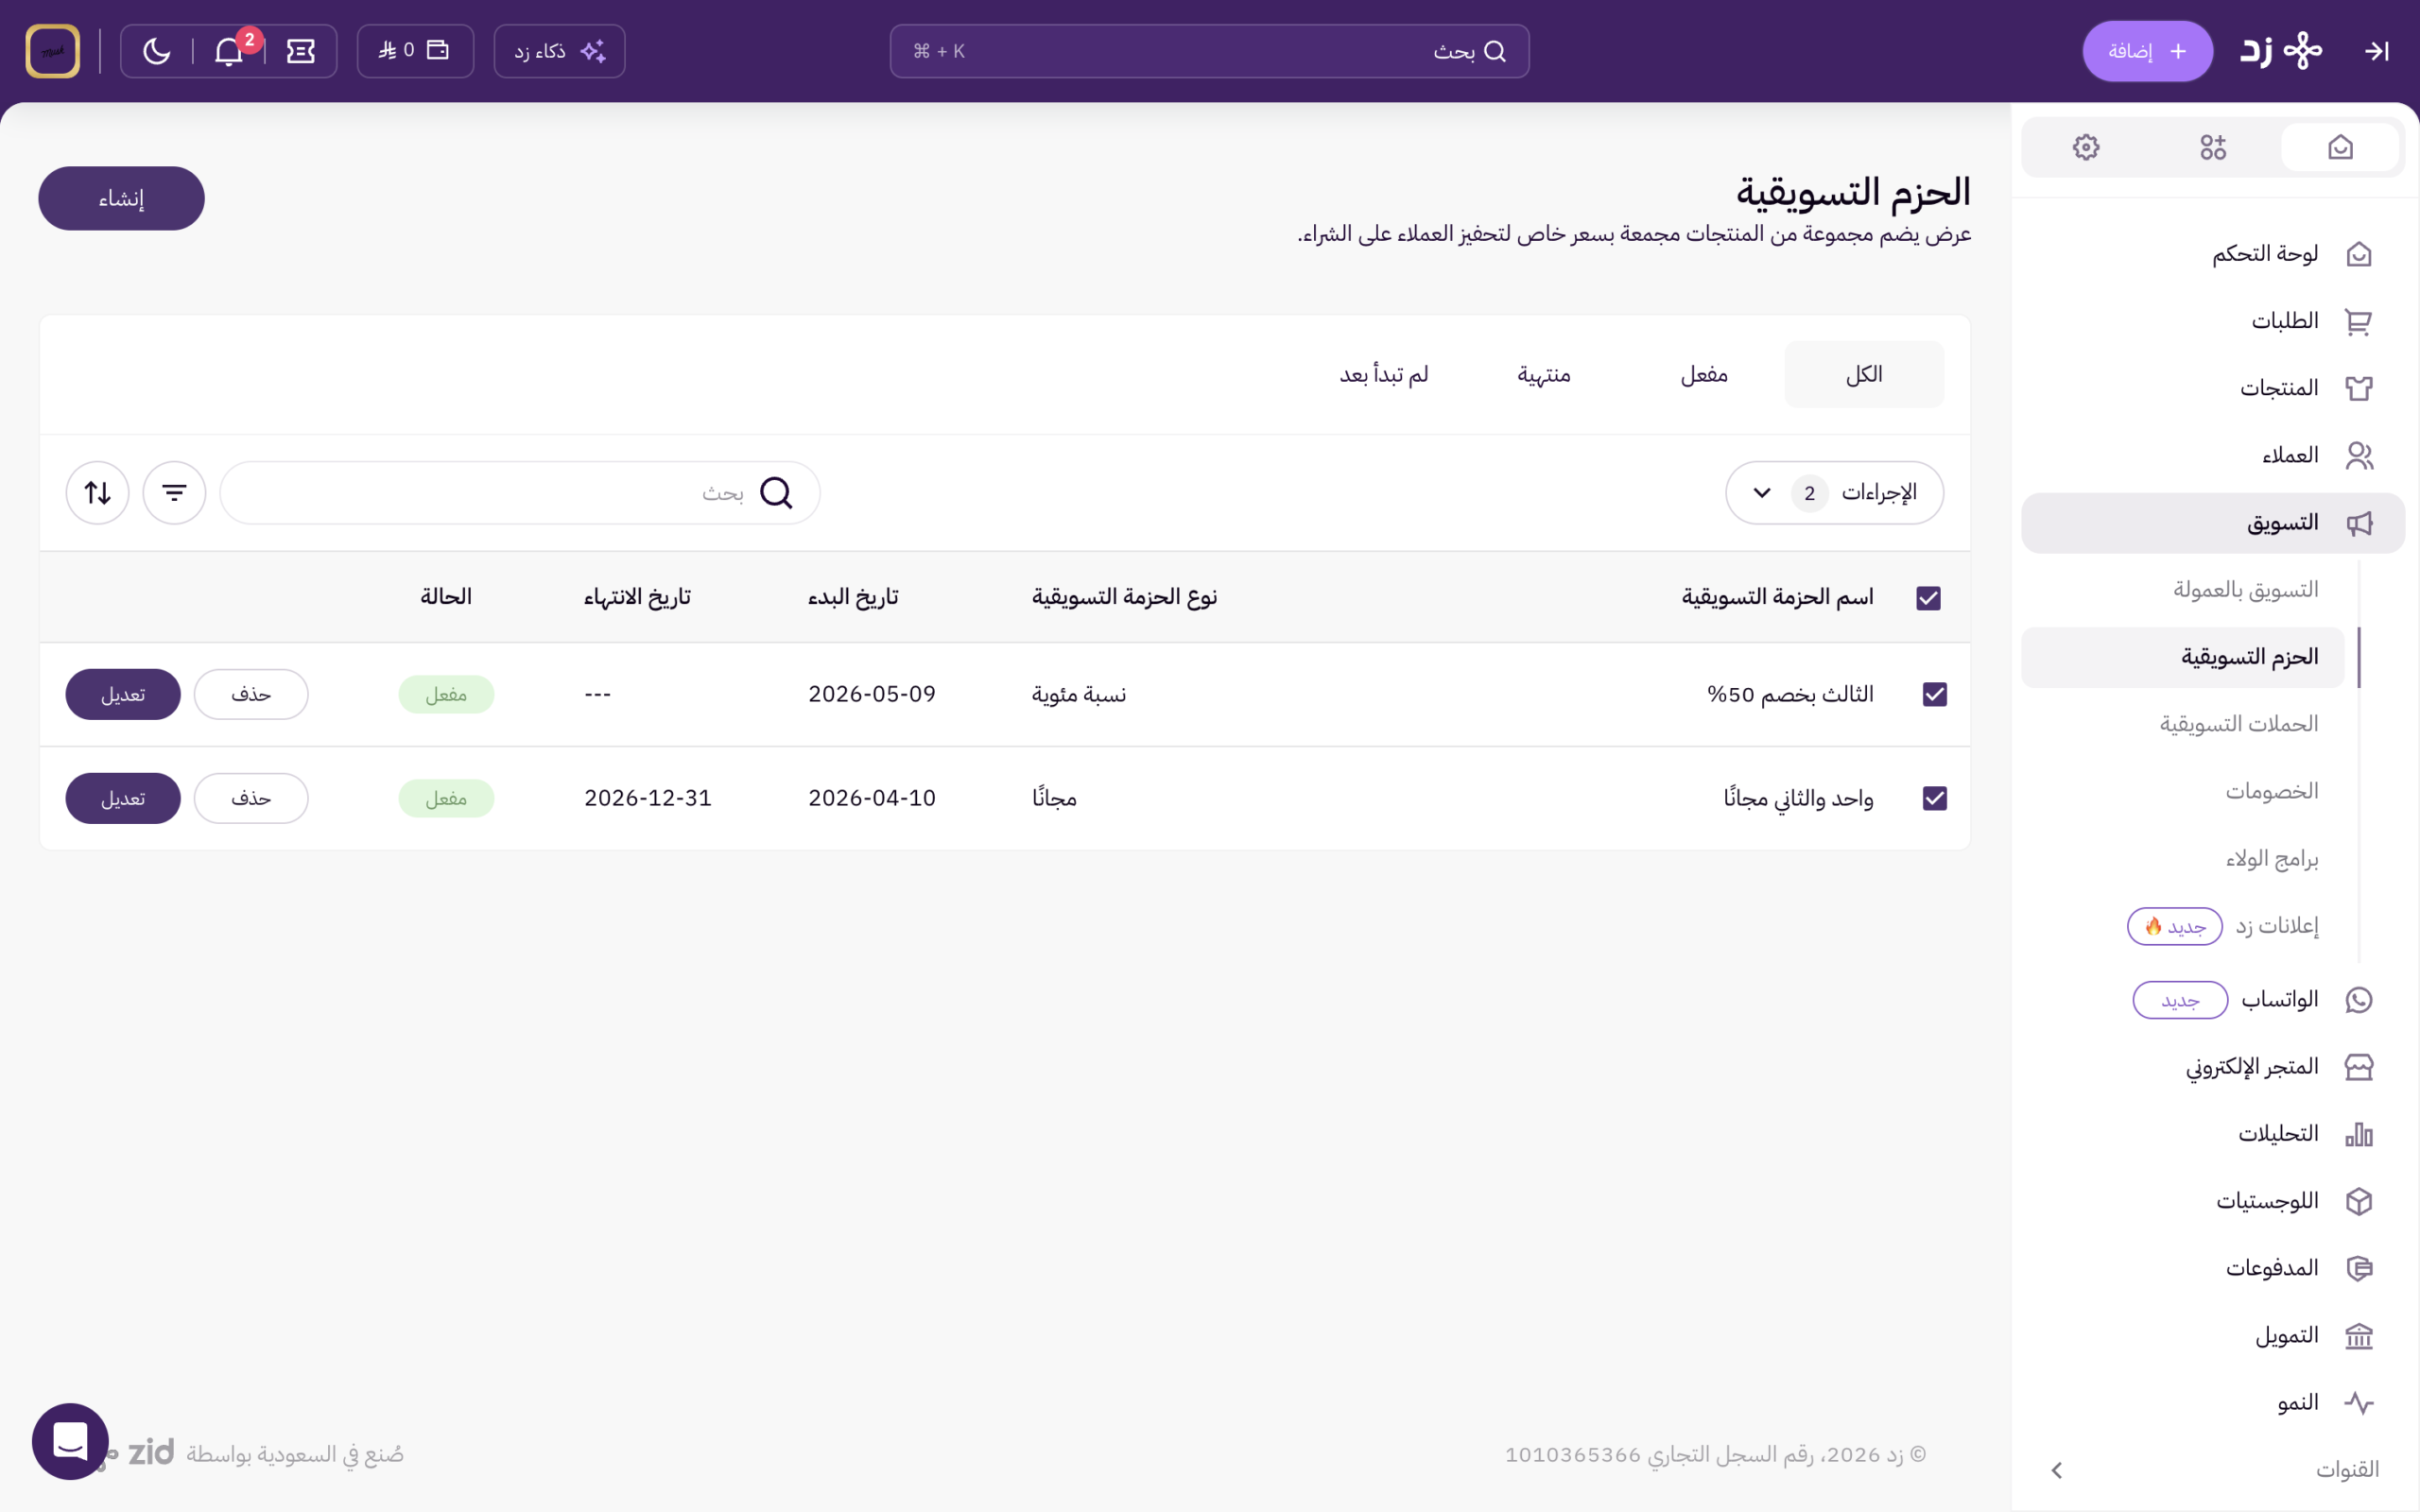Open المتجر الإلكتروني online store section
Viewport: 2420px width, 1512px height.
point(2213,1067)
